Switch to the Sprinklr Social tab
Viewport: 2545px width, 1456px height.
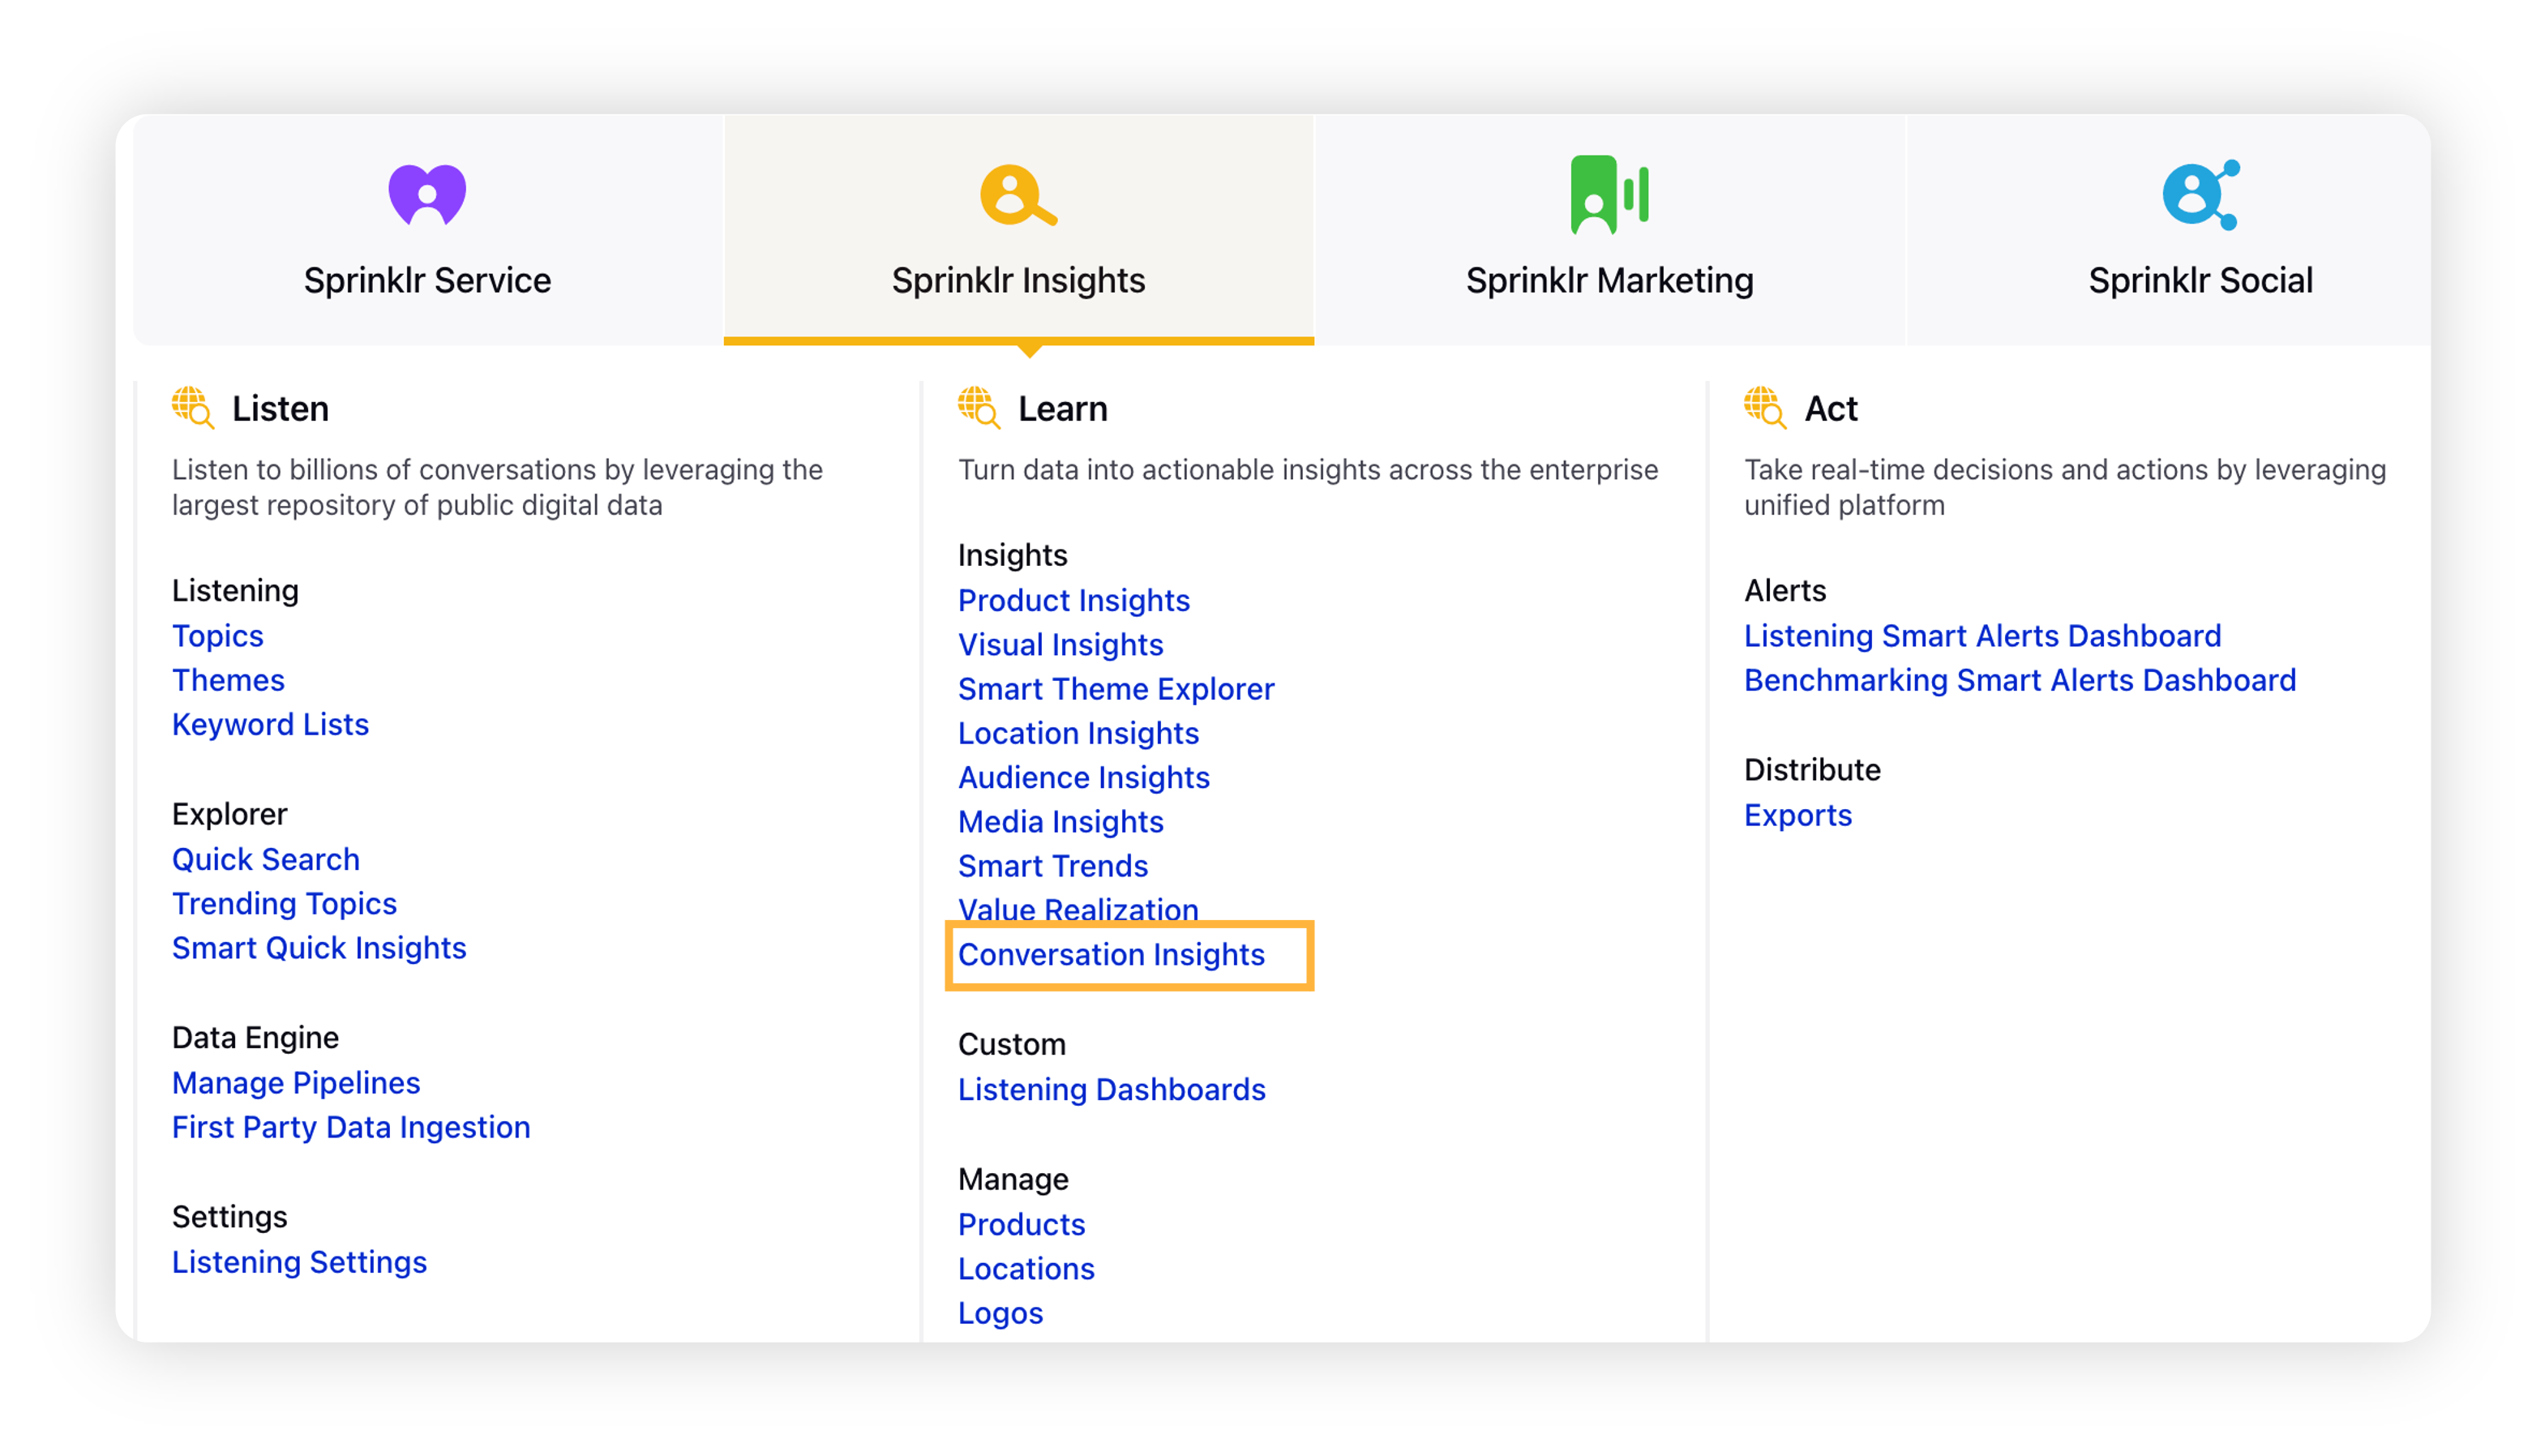point(2167,229)
